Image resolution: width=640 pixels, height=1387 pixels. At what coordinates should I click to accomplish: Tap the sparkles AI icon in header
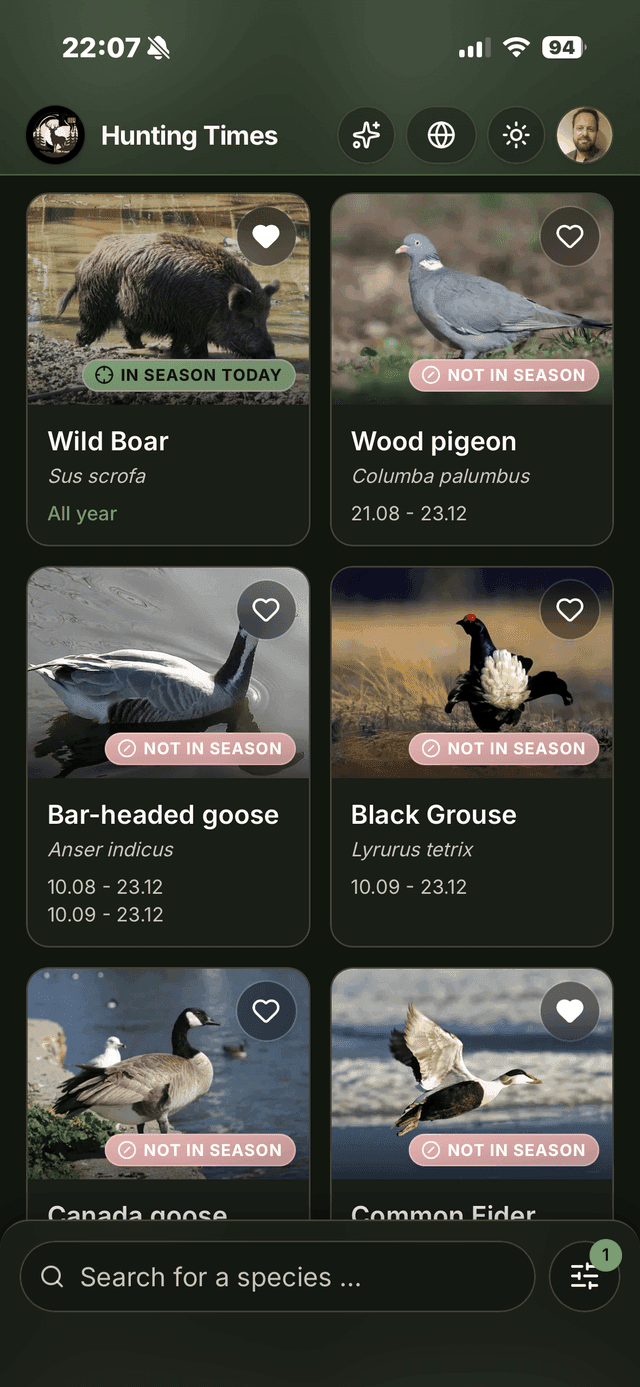(x=366, y=135)
